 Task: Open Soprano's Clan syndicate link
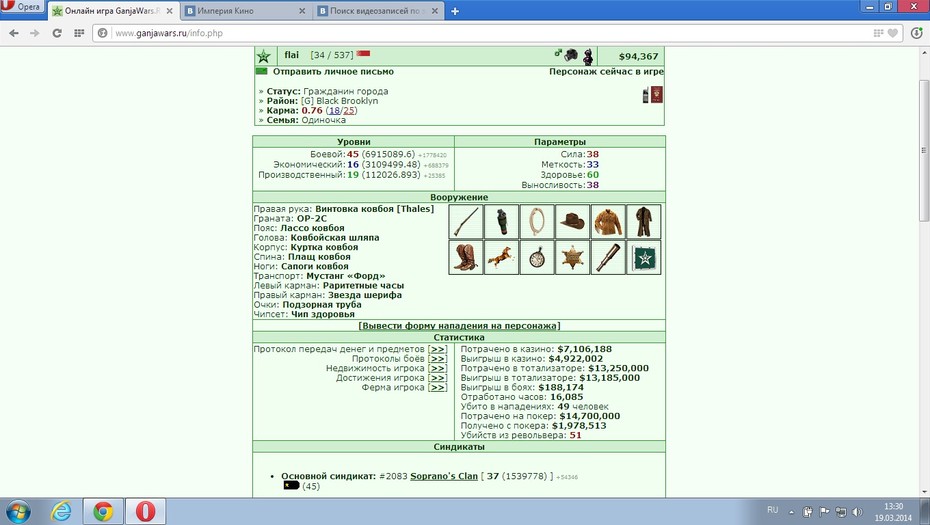(444, 476)
